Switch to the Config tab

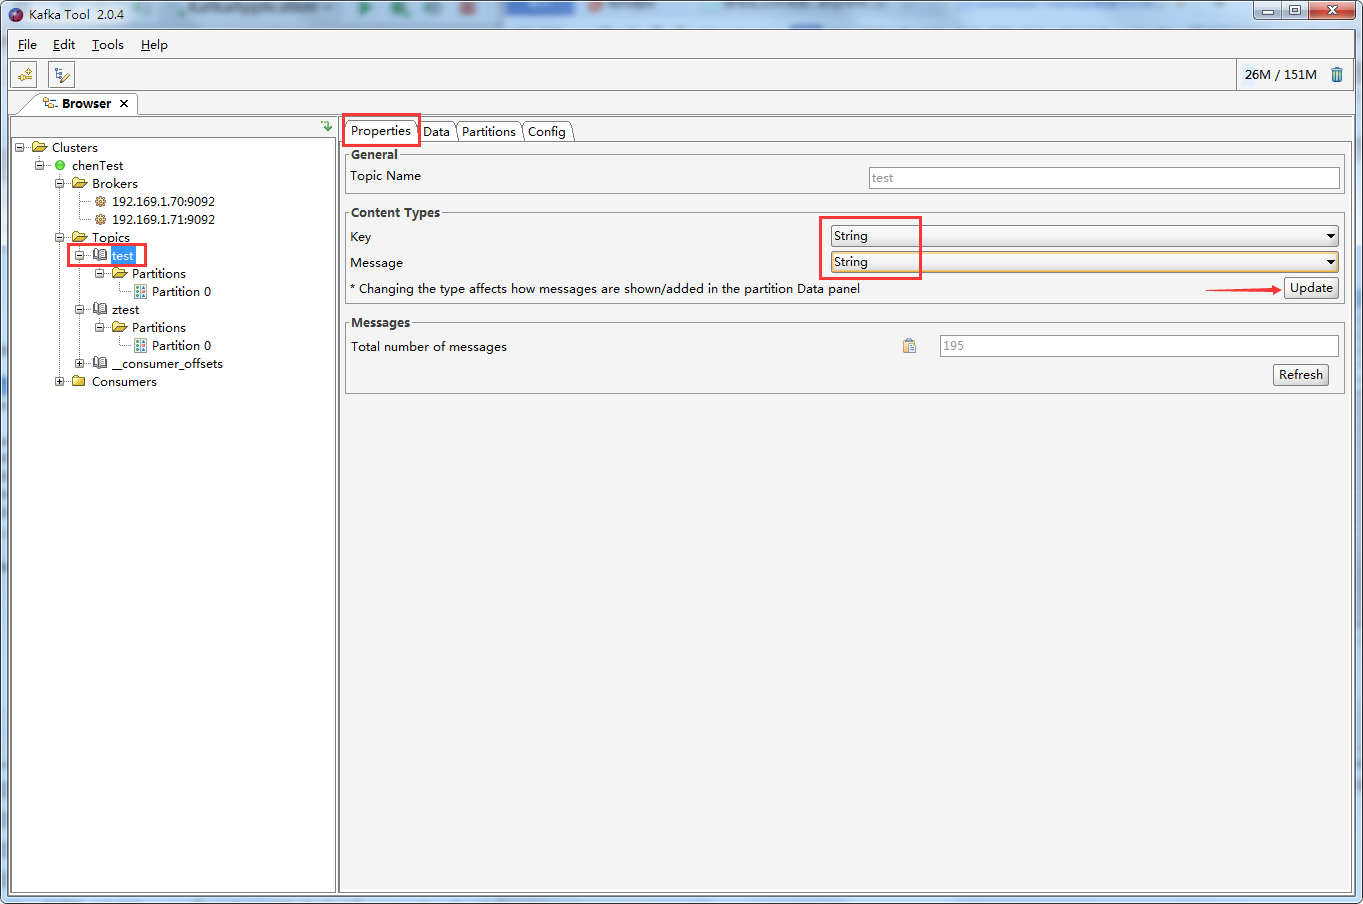[x=547, y=132]
